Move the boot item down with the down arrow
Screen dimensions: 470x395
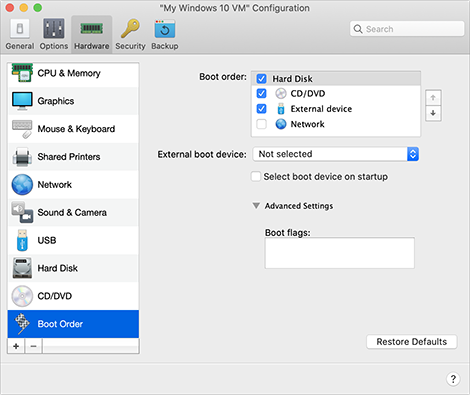pos(433,113)
